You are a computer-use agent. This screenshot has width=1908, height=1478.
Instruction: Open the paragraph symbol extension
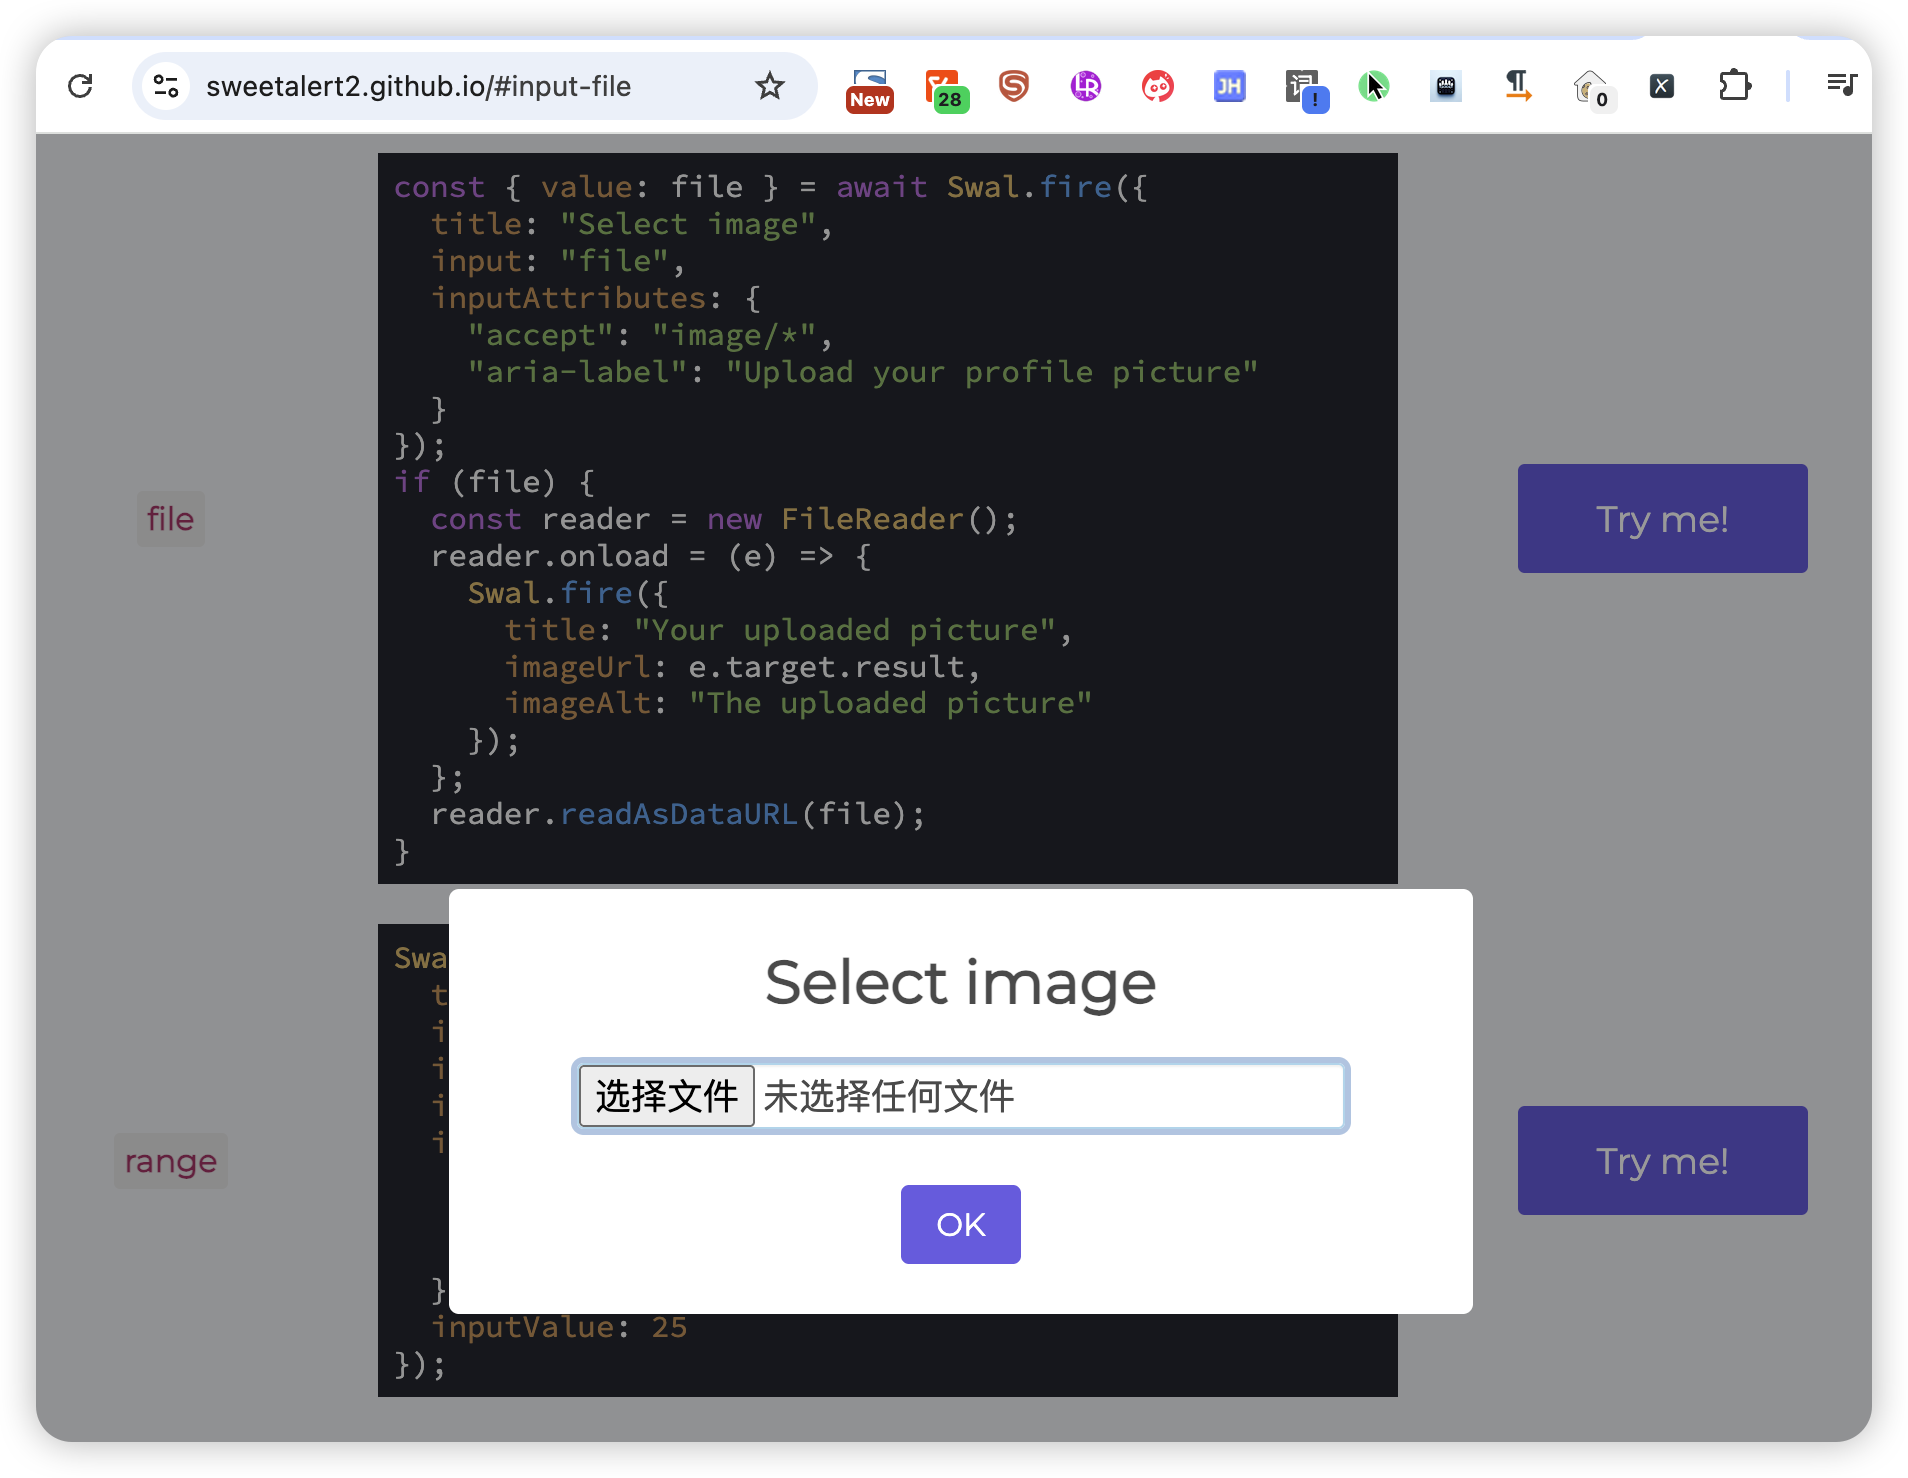point(1517,86)
